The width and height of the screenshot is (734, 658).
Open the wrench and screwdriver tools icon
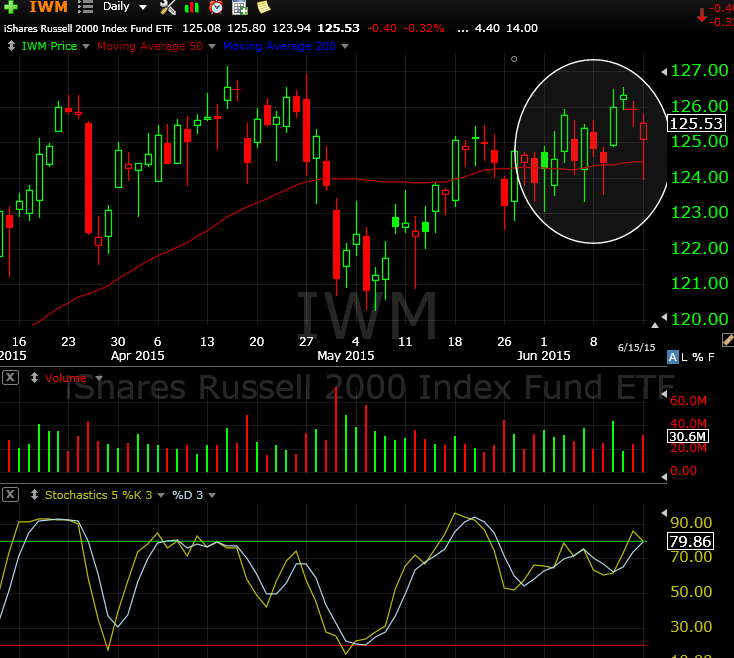tap(168, 7)
